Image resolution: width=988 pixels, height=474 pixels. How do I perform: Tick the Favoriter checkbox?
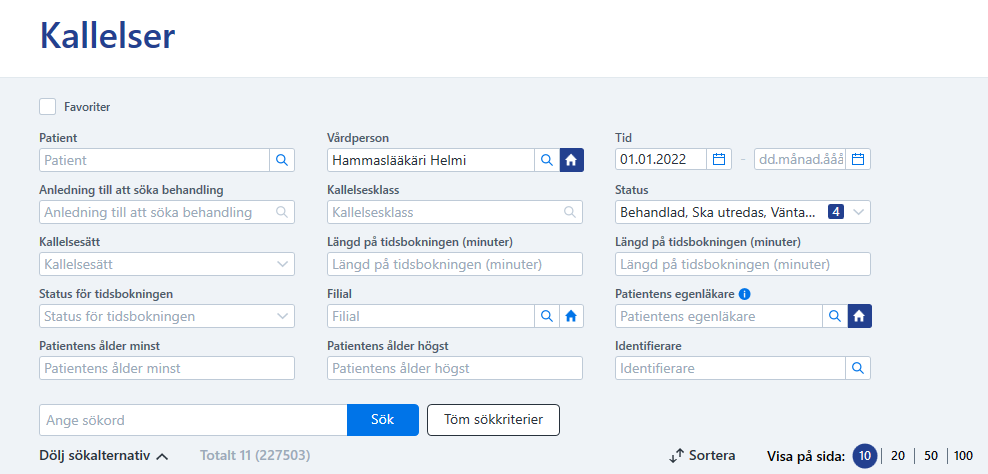[48, 107]
